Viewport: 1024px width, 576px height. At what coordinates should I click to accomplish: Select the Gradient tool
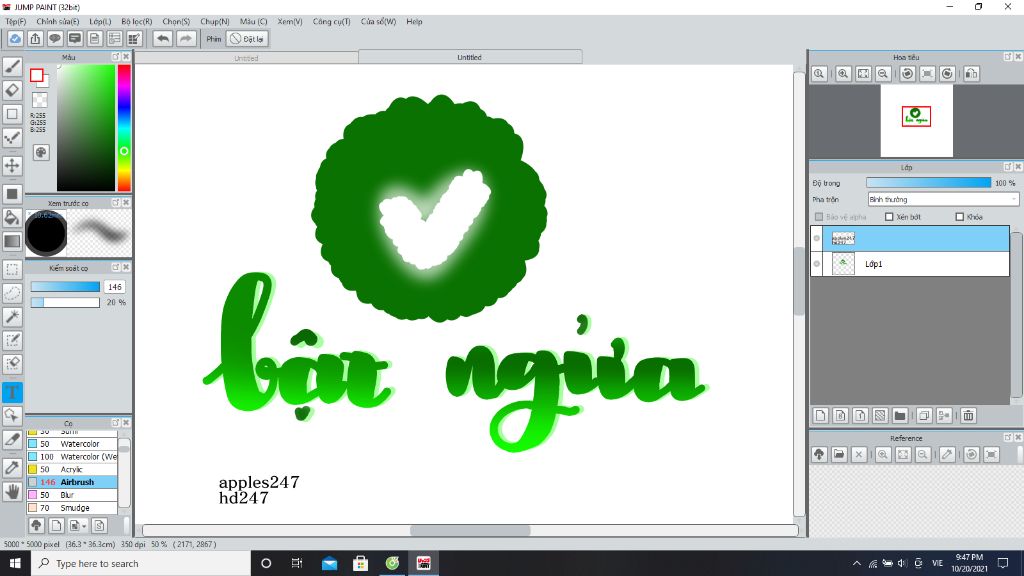12,241
